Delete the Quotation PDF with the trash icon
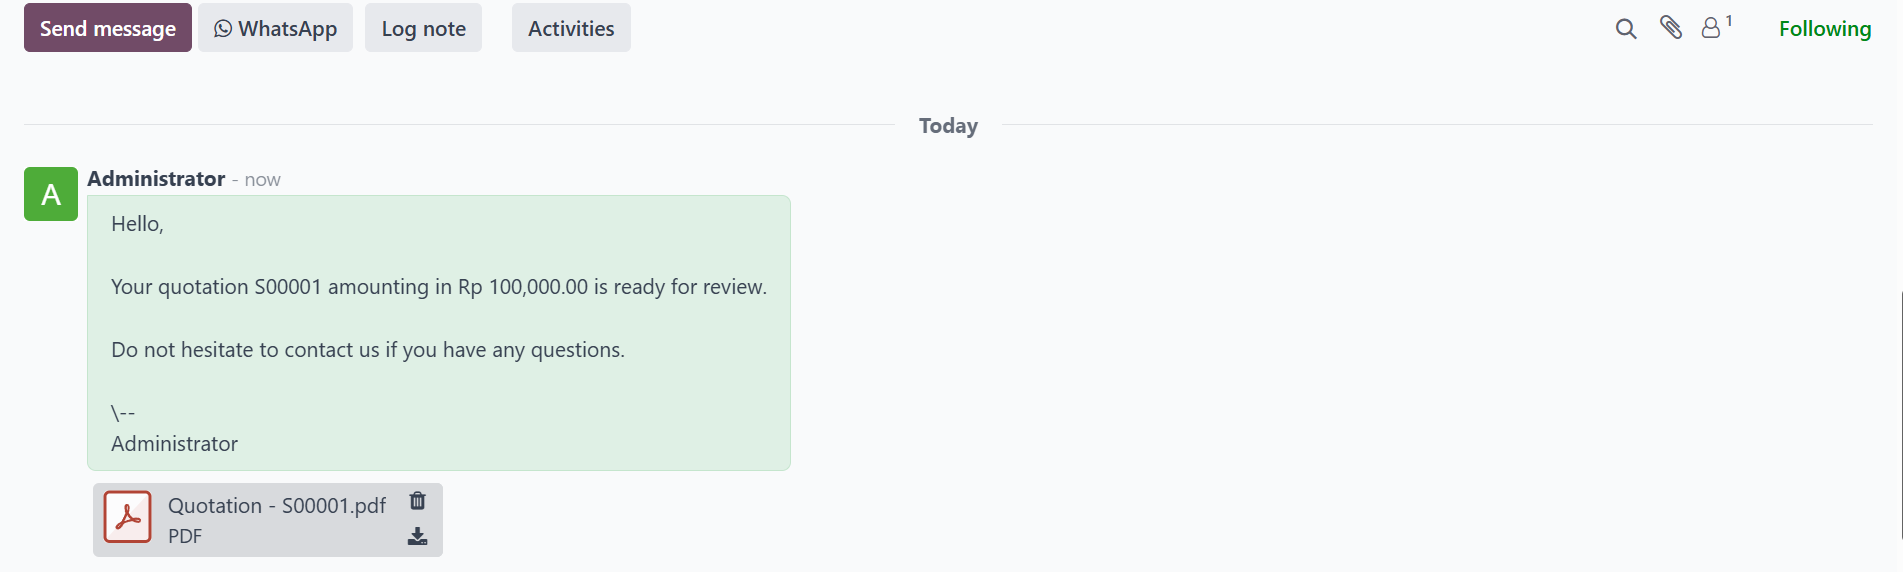 418,500
